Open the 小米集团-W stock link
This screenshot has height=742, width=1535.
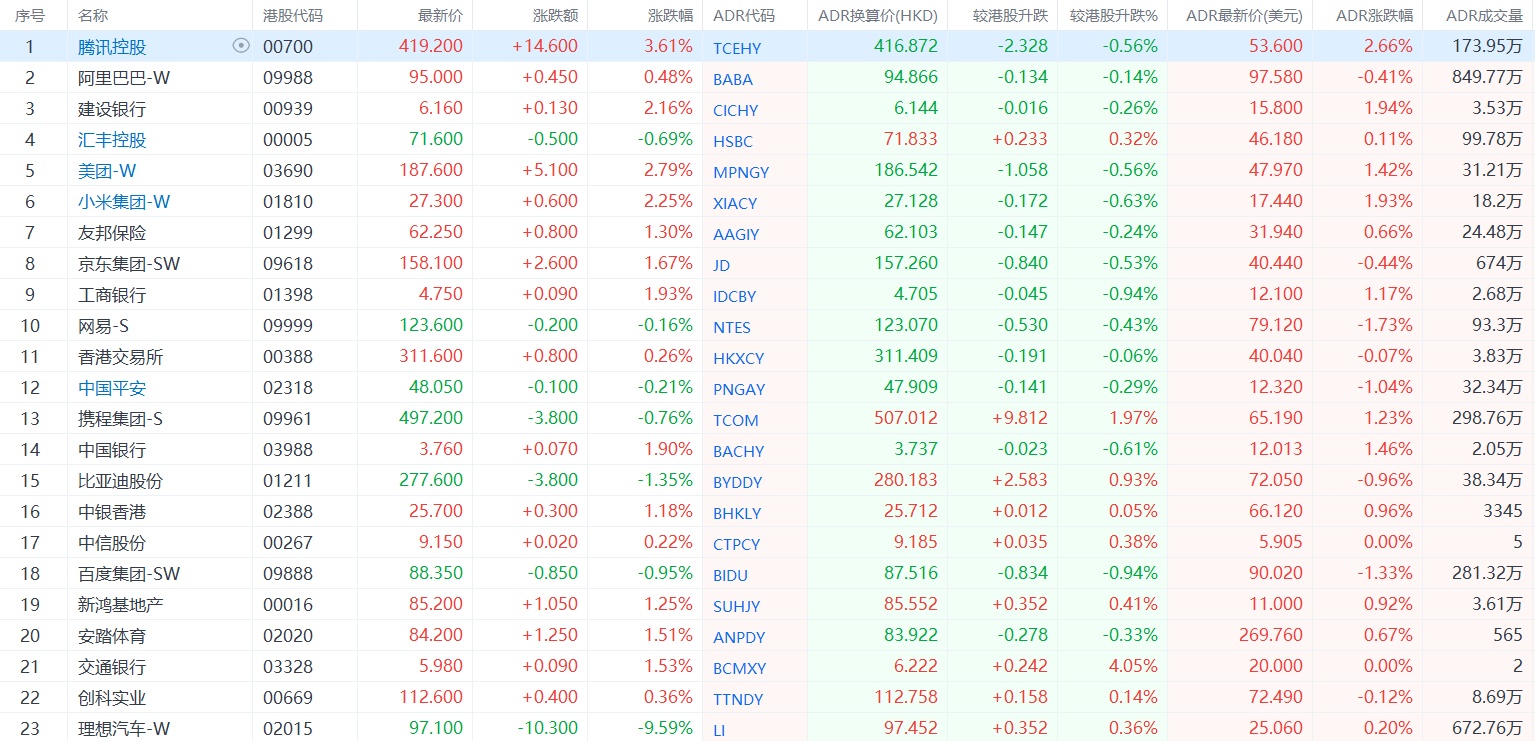click(124, 202)
